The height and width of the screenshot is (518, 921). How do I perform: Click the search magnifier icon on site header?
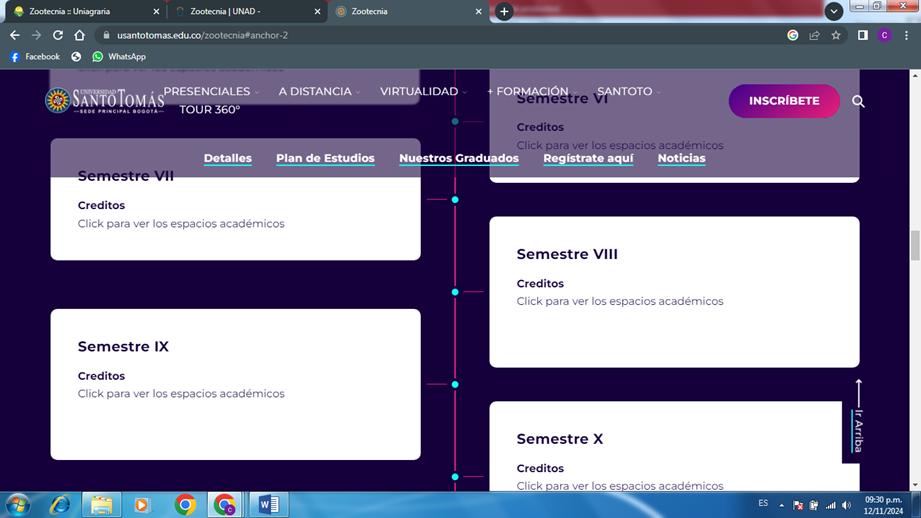[x=858, y=101]
